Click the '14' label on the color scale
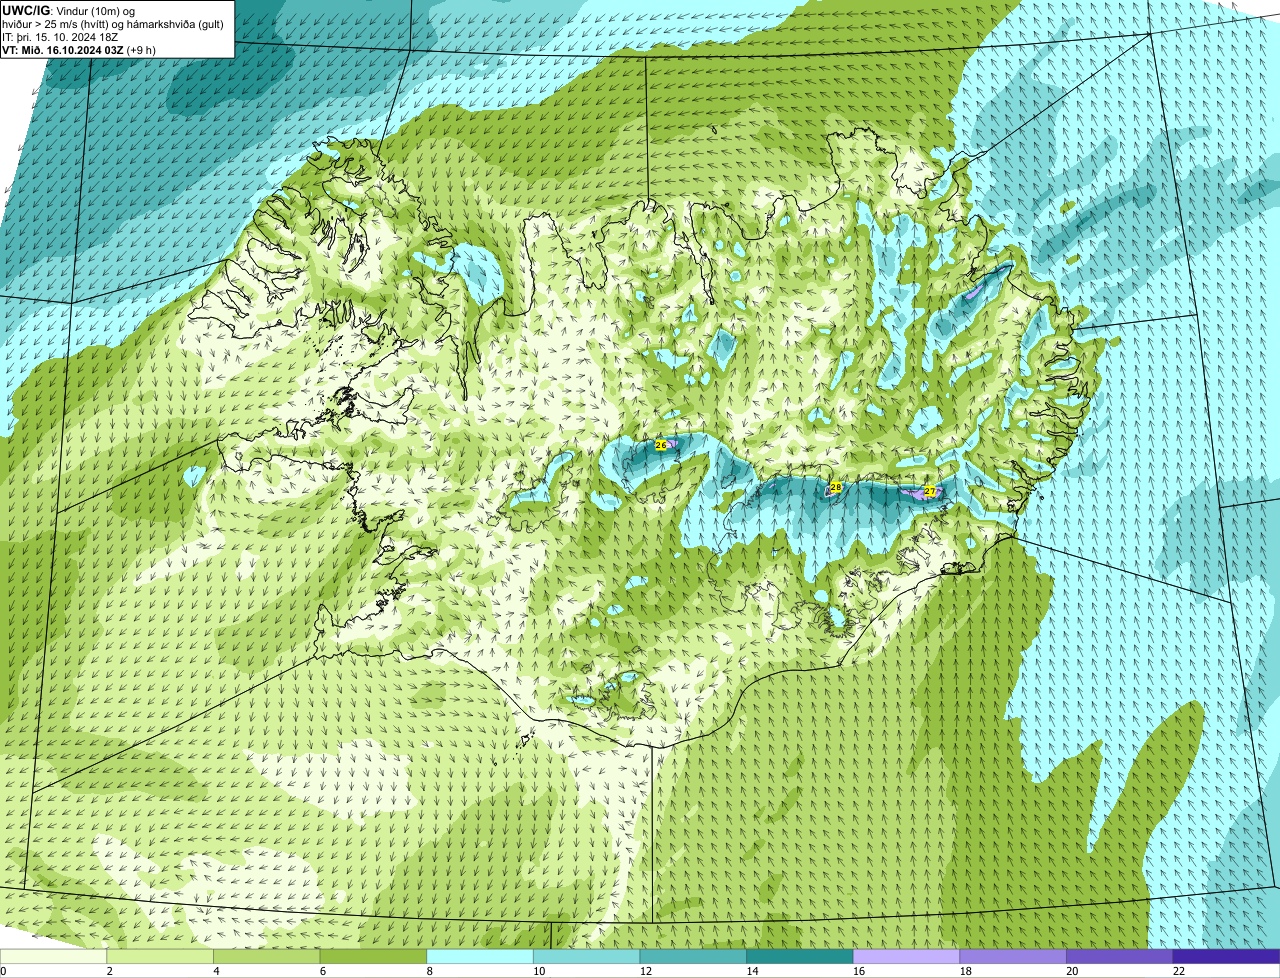The image size is (1280, 978). tap(752, 971)
